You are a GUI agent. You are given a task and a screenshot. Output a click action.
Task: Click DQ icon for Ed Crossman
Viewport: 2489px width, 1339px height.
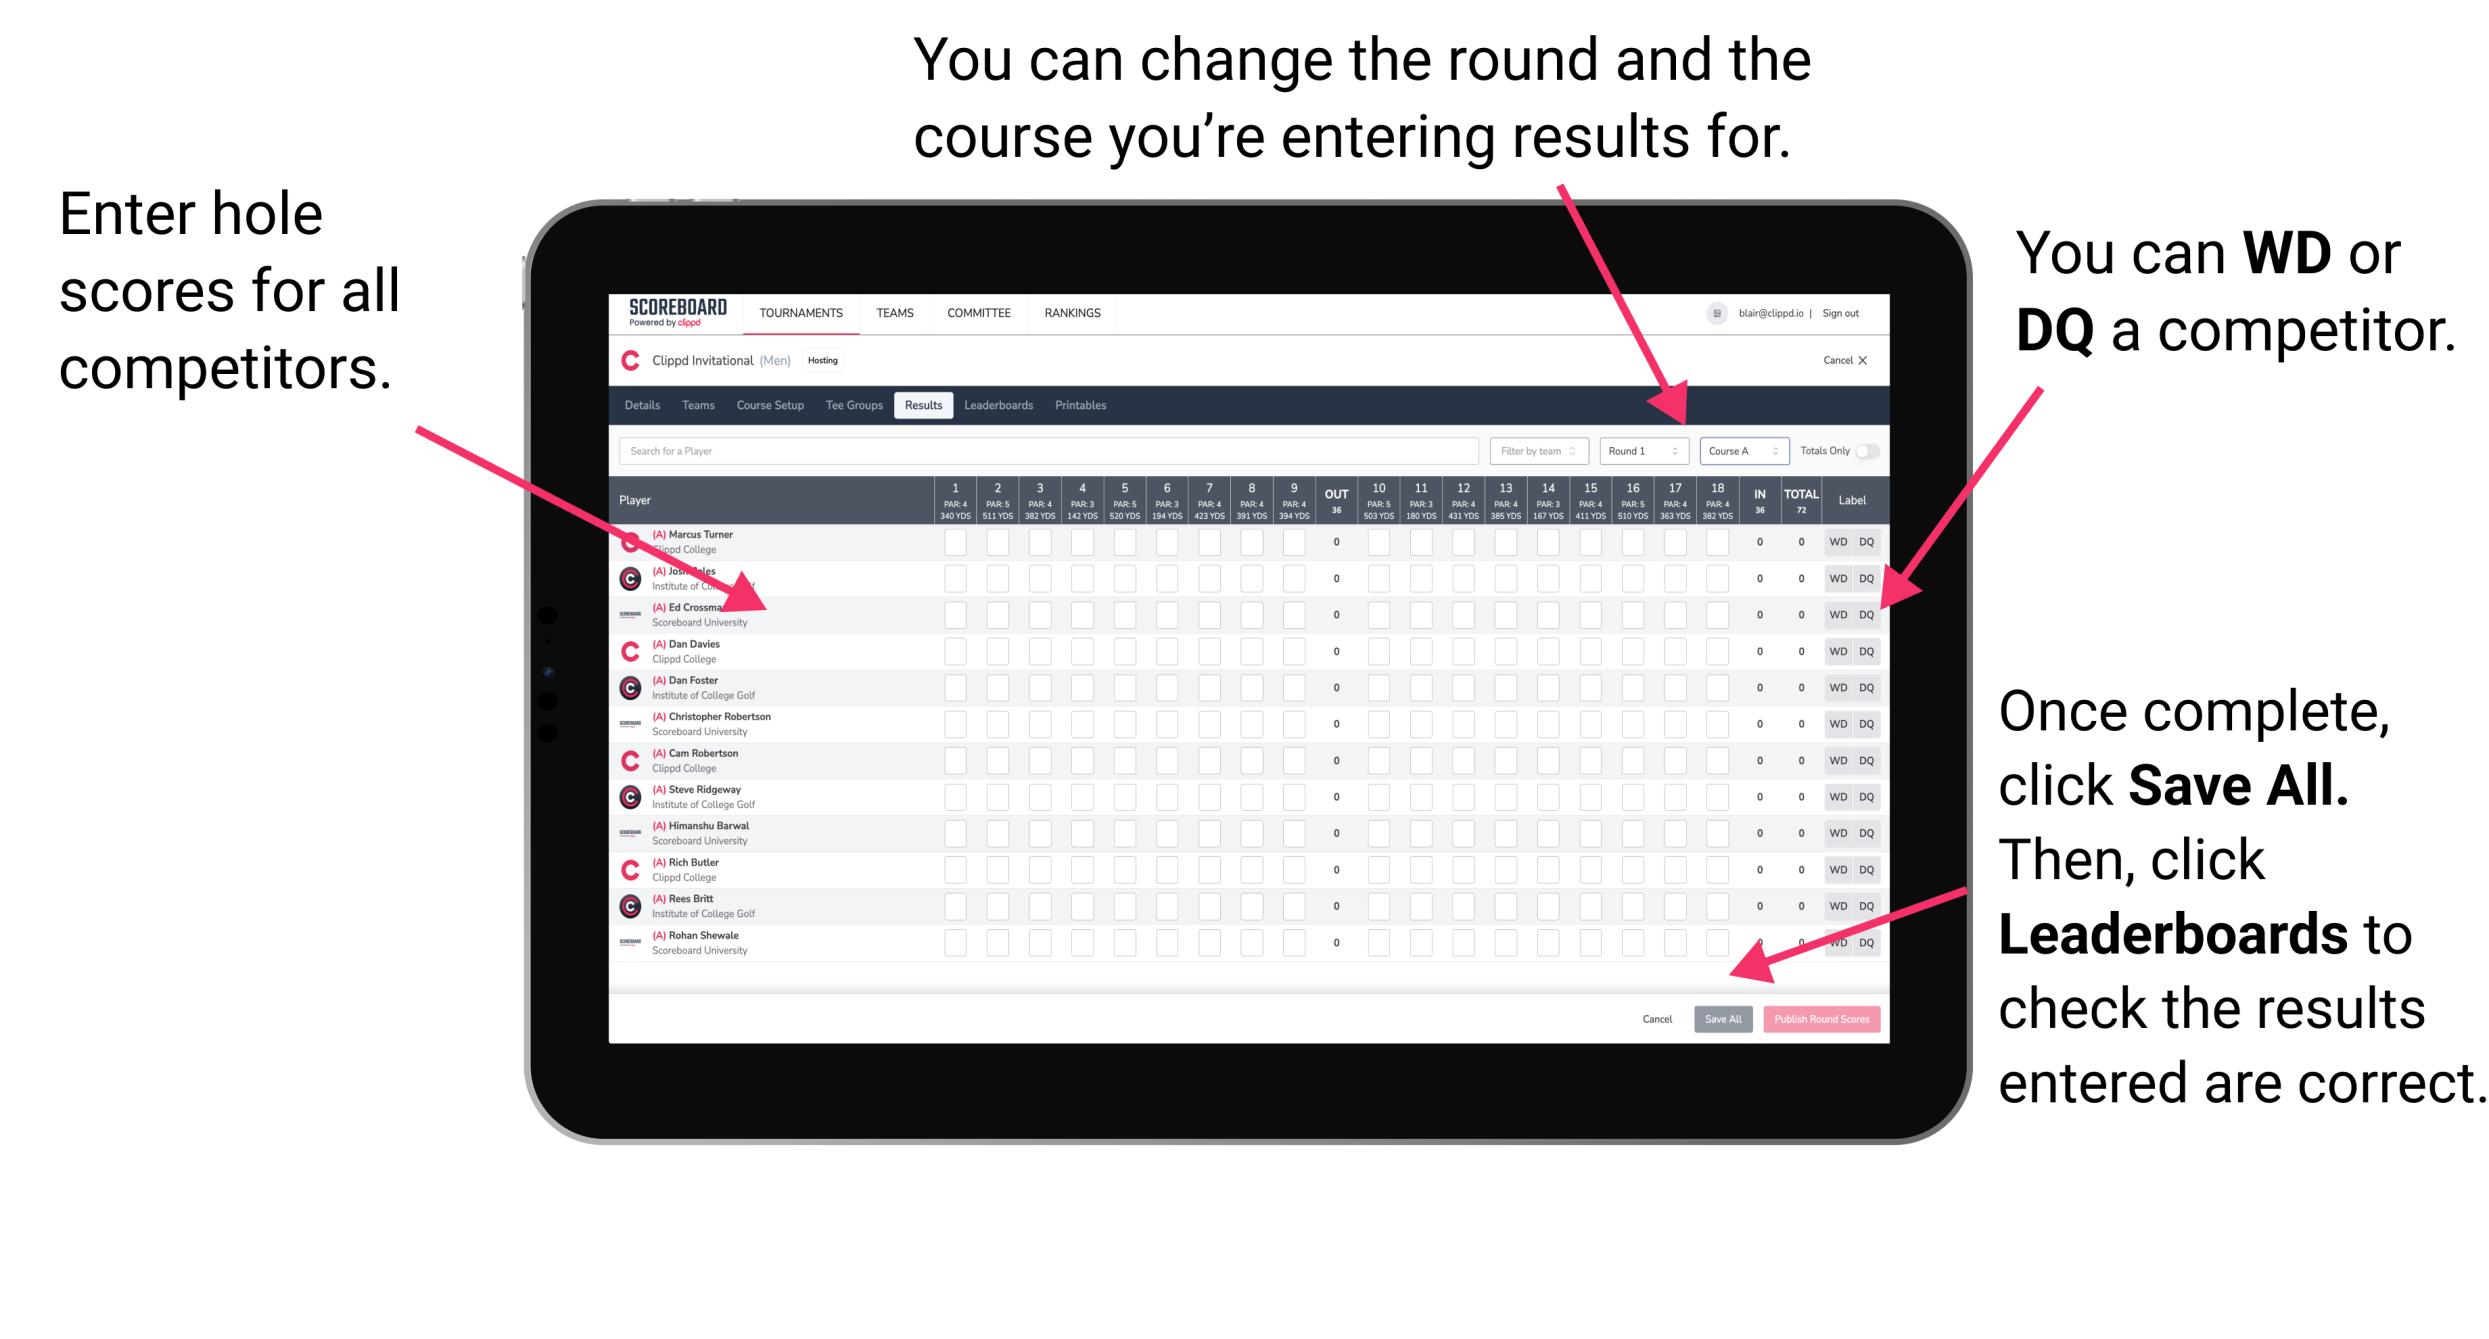[x=1866, y=608]
